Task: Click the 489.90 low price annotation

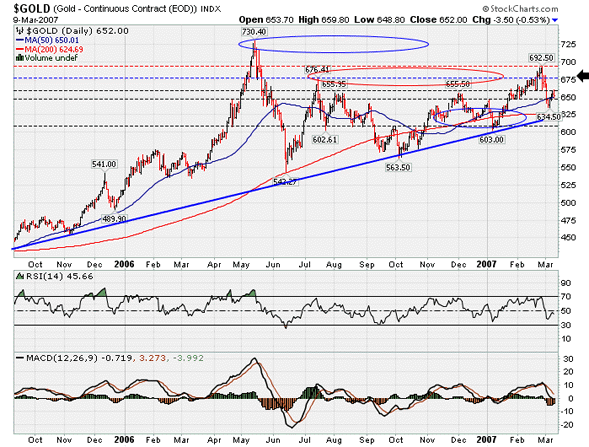Action: (x=114, y=218)
